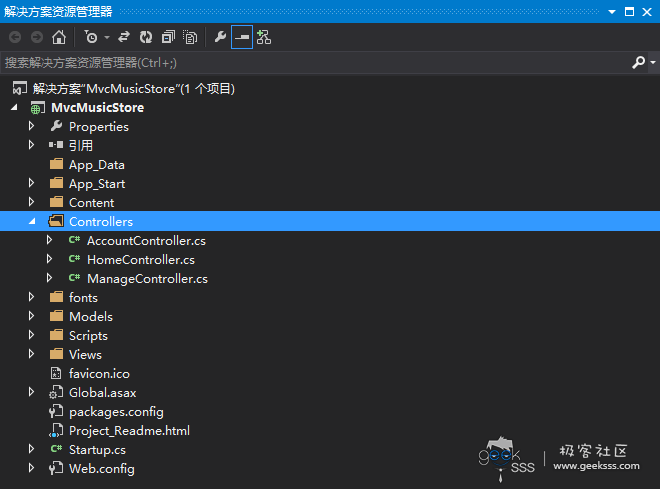The image size is (660, 489).
Task: Collapse the Controllers folder
Action: [32, 221]
